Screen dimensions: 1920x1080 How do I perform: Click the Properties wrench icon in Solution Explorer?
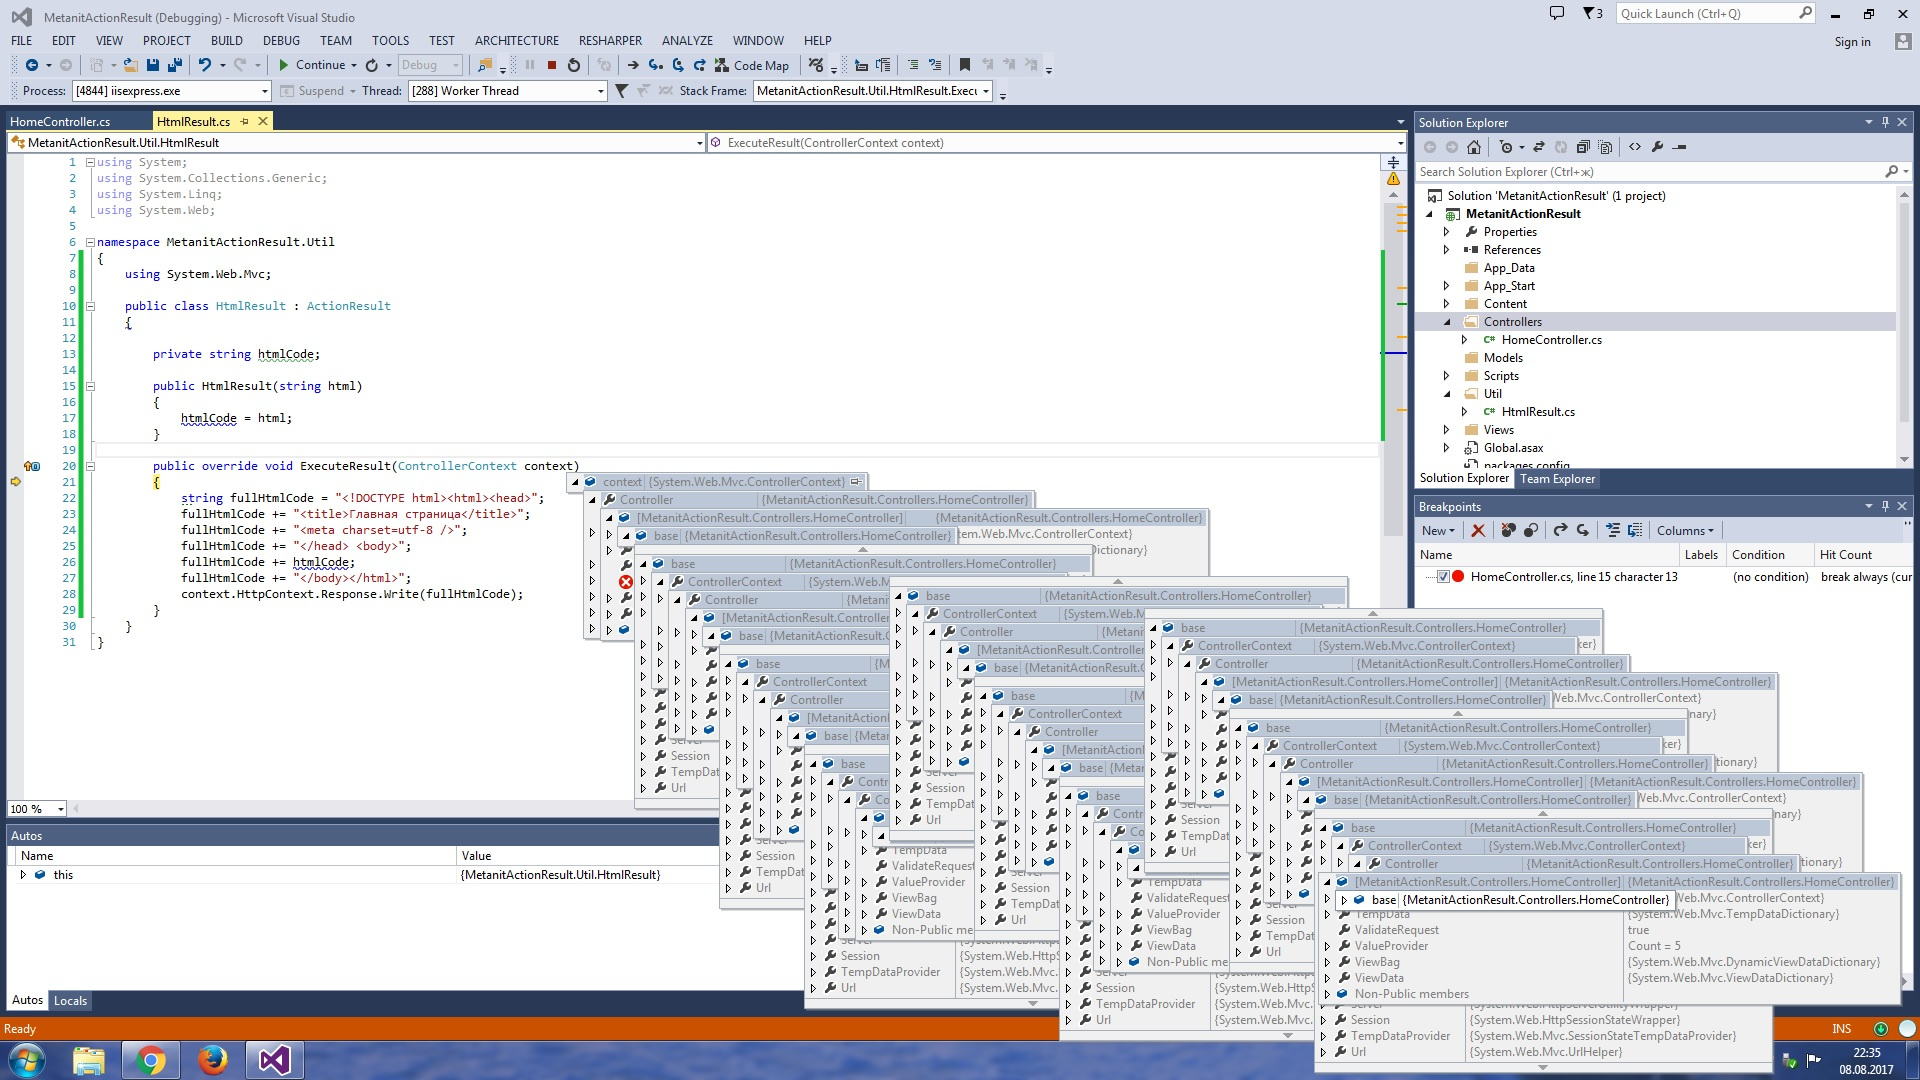(x=1657, y=147)
